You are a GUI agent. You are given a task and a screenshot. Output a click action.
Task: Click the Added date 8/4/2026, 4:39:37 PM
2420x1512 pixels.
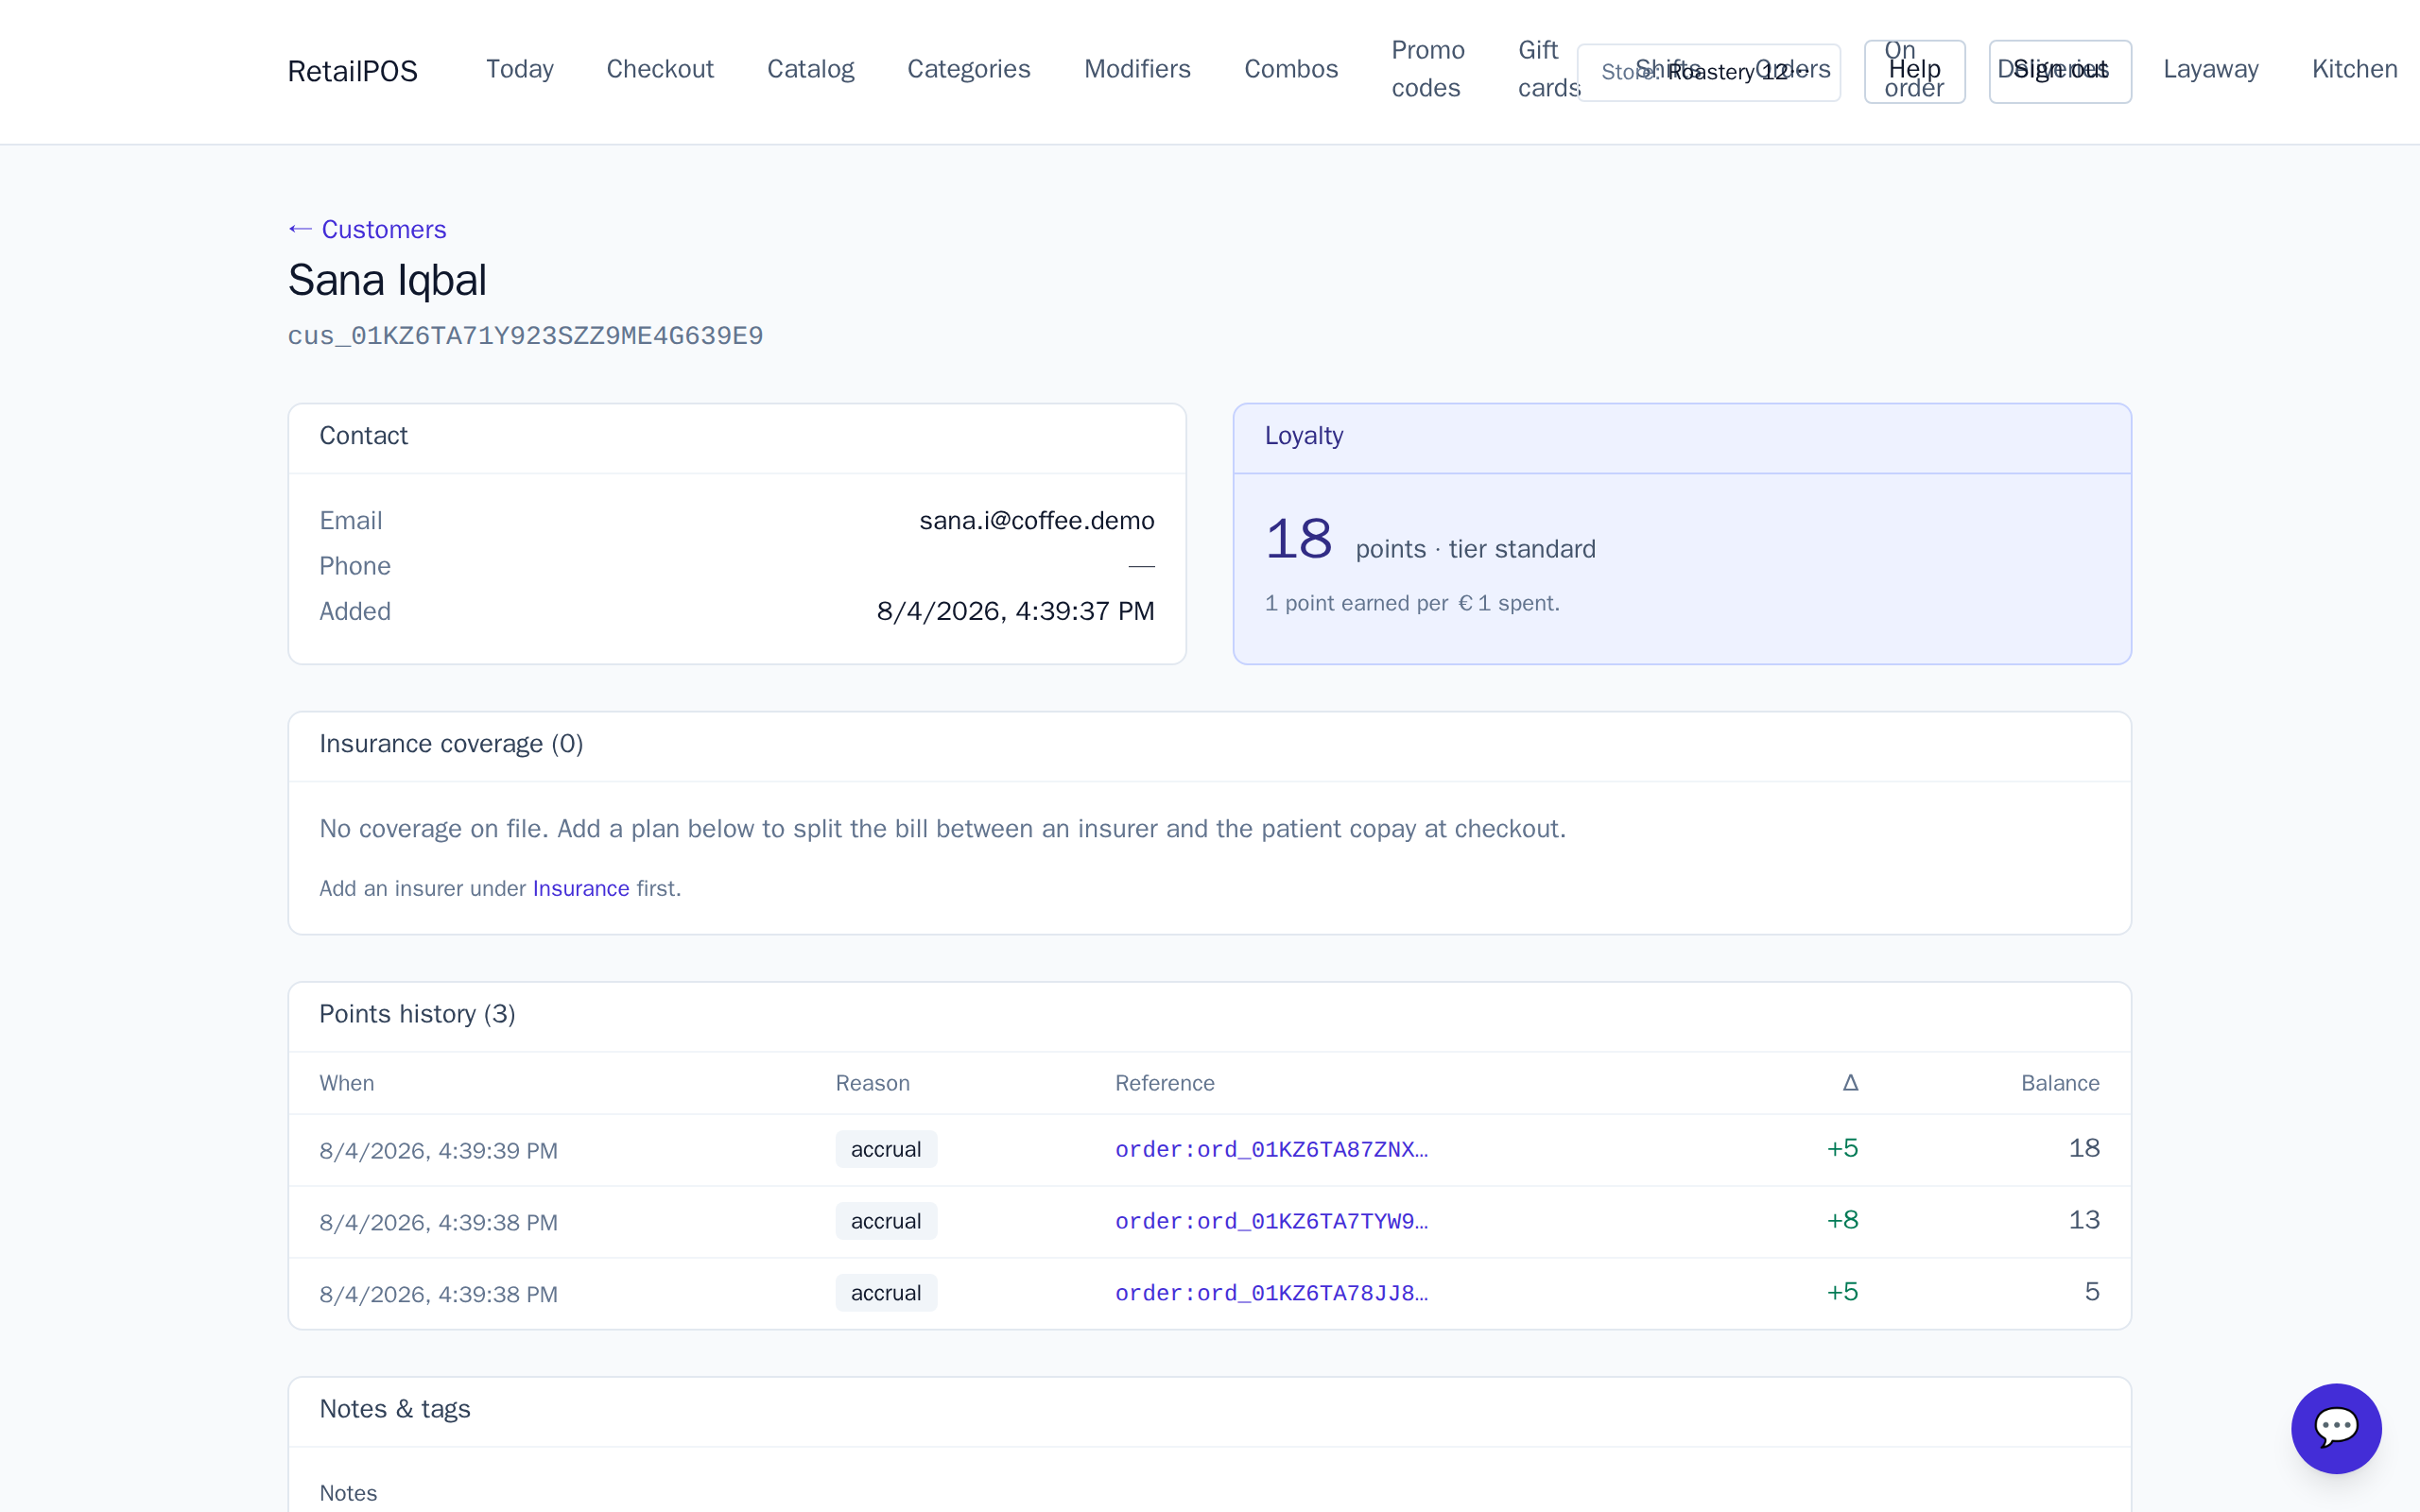point(1015,611)
